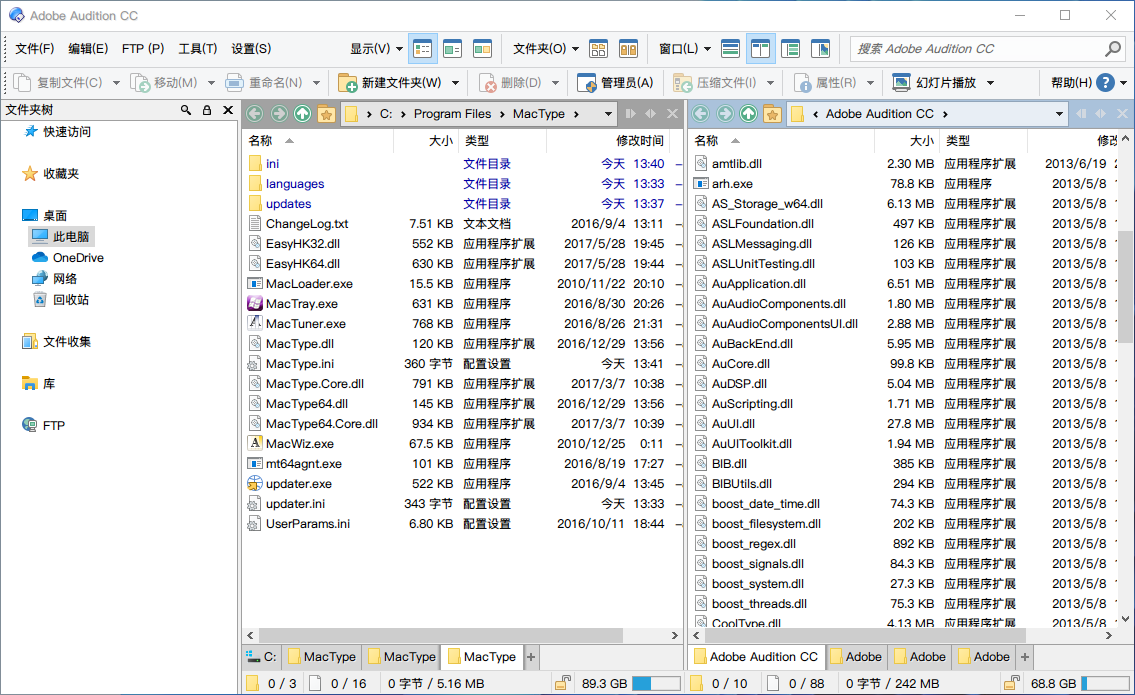Click the blue help question mark icon
1135x695 pixels.
1105,83
